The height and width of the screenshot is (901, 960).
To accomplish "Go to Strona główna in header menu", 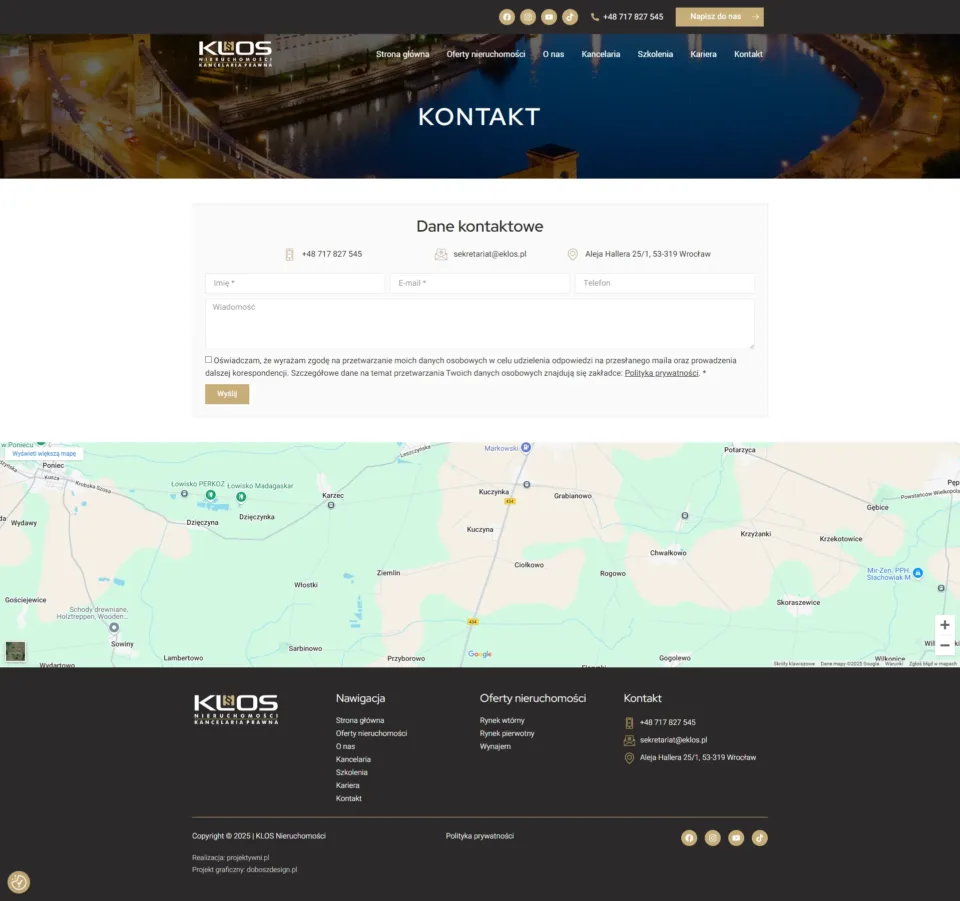I will tap(402, 54).
